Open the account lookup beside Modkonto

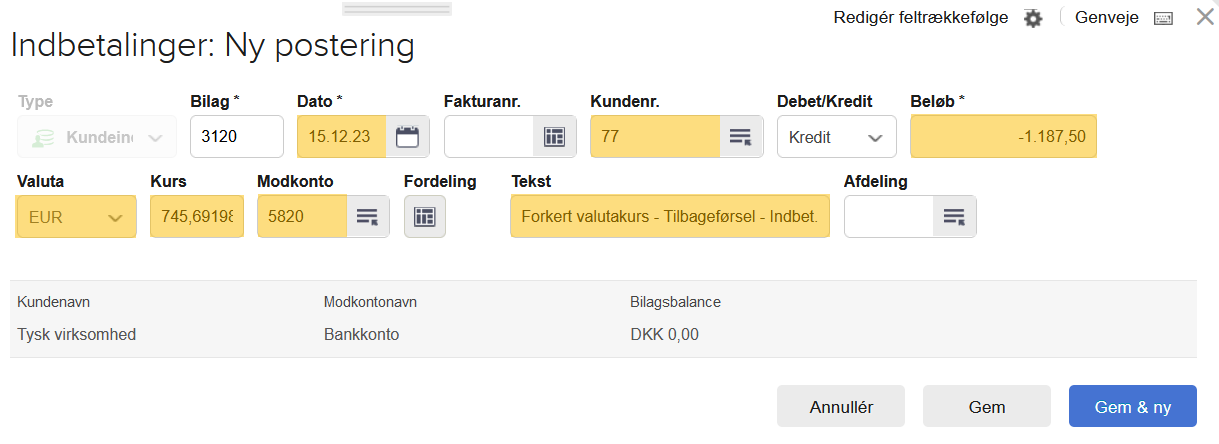(367, 216)
